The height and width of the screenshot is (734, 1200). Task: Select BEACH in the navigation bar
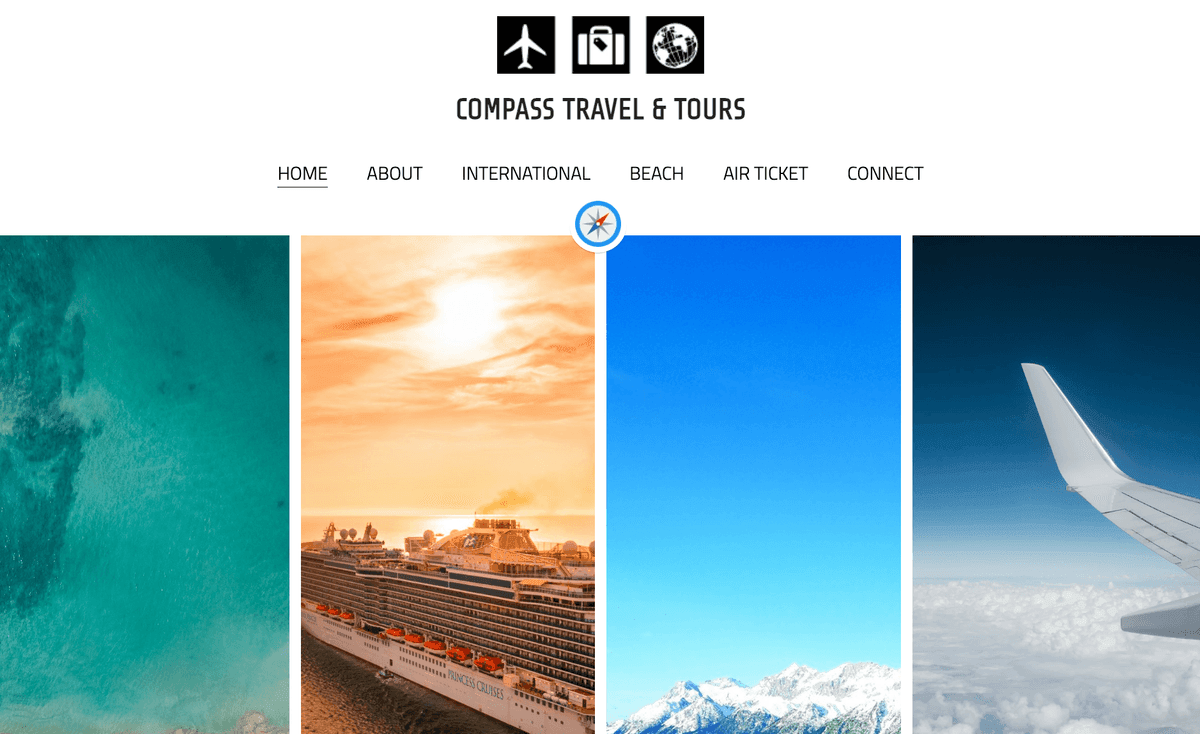tap(657, 174)
